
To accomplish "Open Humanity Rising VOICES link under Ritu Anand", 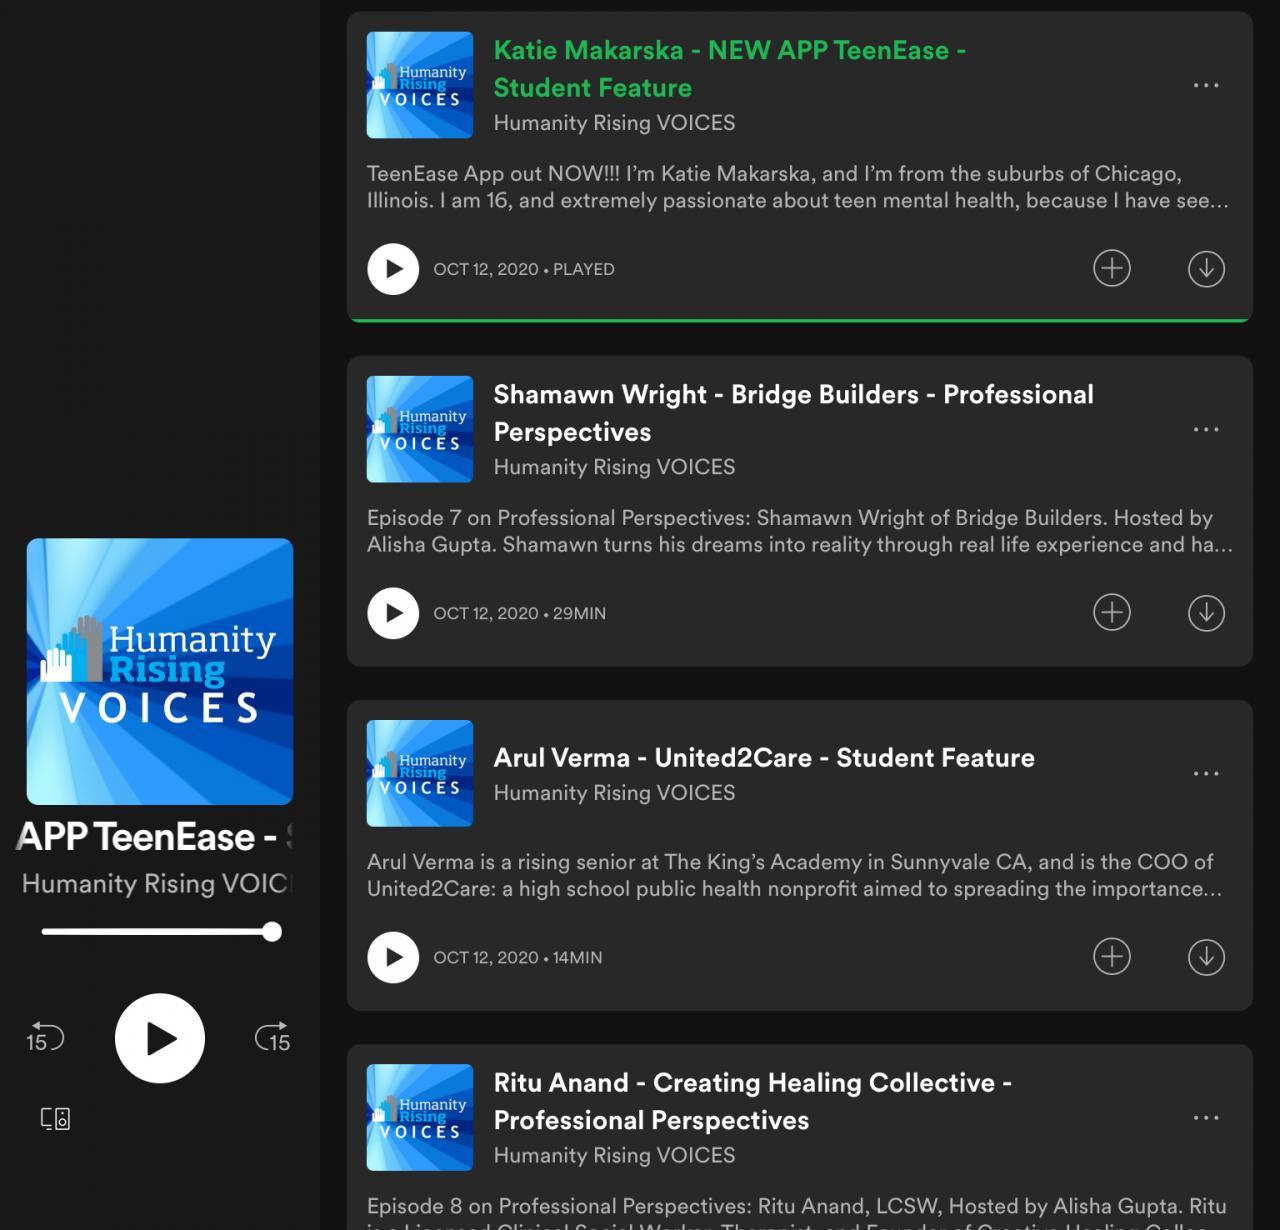I will point(614,1155).
